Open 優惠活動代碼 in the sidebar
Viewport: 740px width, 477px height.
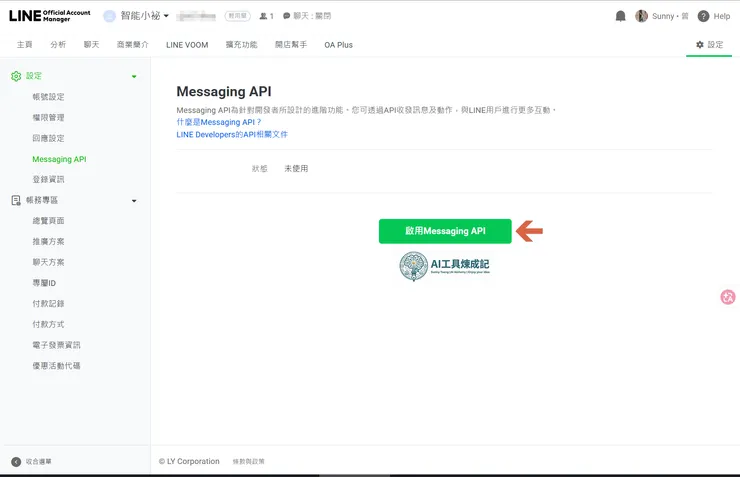pos(56,366)
